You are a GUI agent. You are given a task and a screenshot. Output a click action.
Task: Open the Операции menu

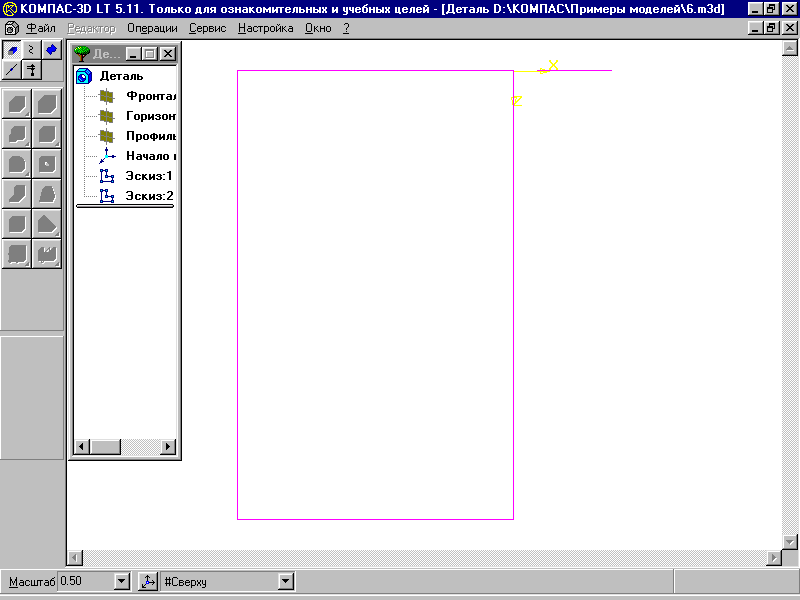pos(152,28)
